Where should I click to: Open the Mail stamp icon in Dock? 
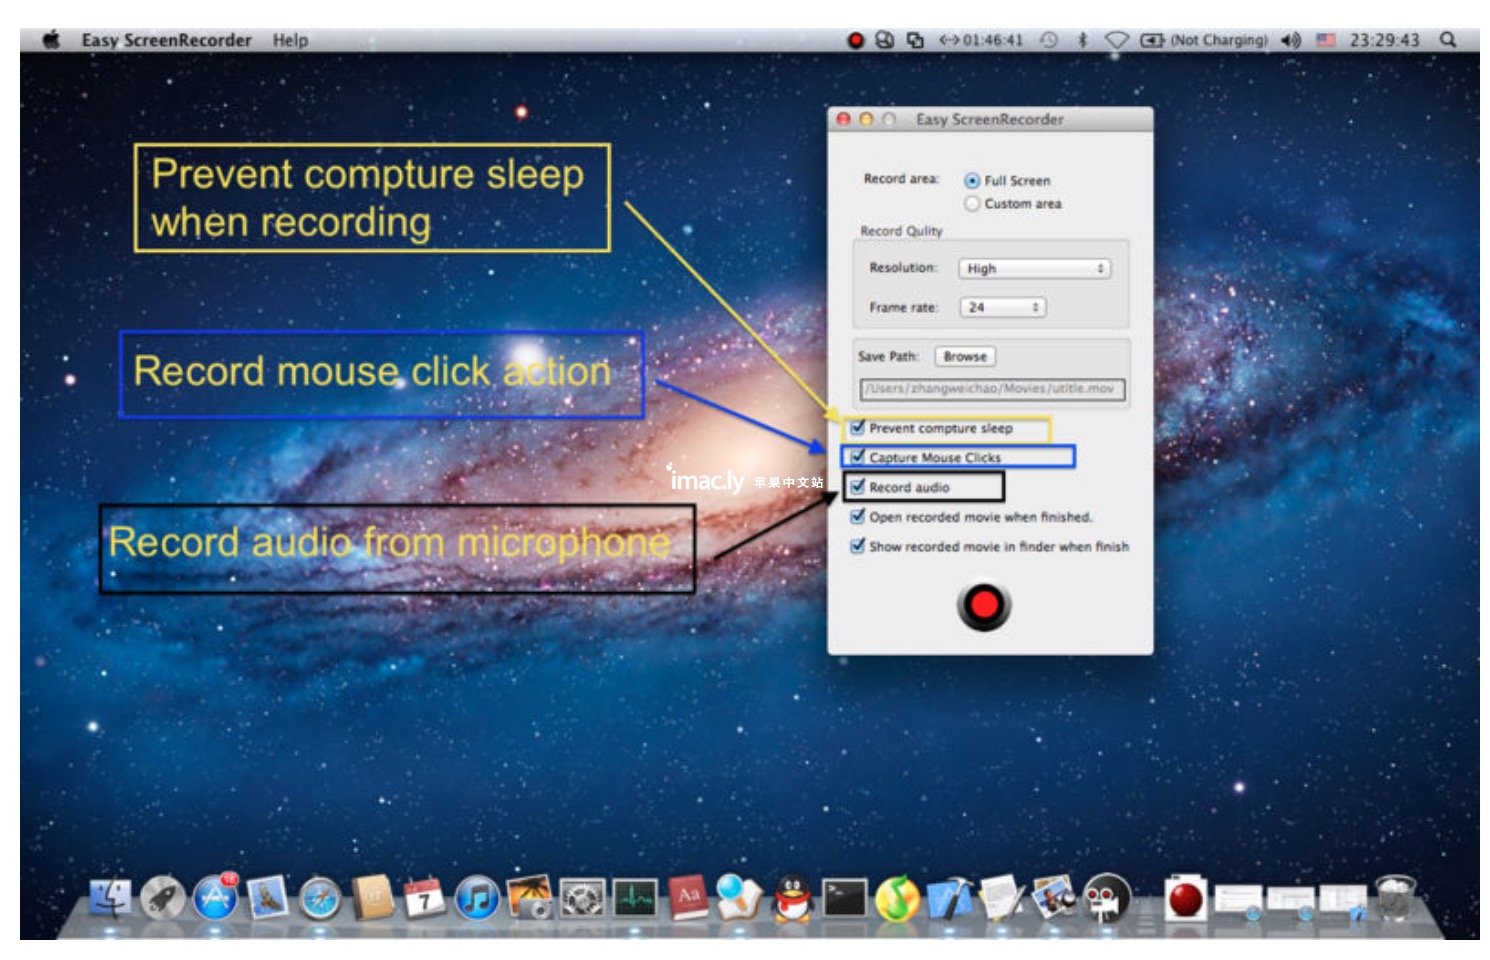coord(268,898)
